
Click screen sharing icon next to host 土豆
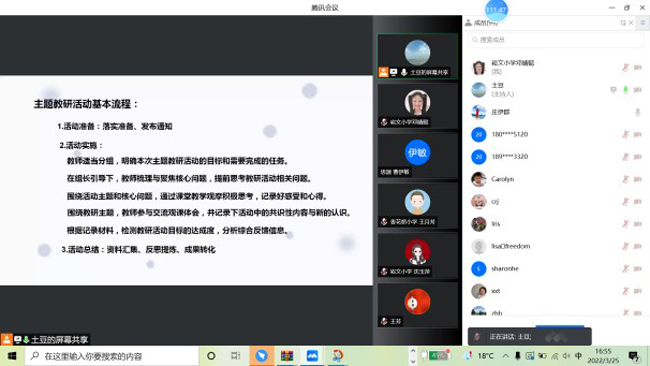click(x=613, y=90)
